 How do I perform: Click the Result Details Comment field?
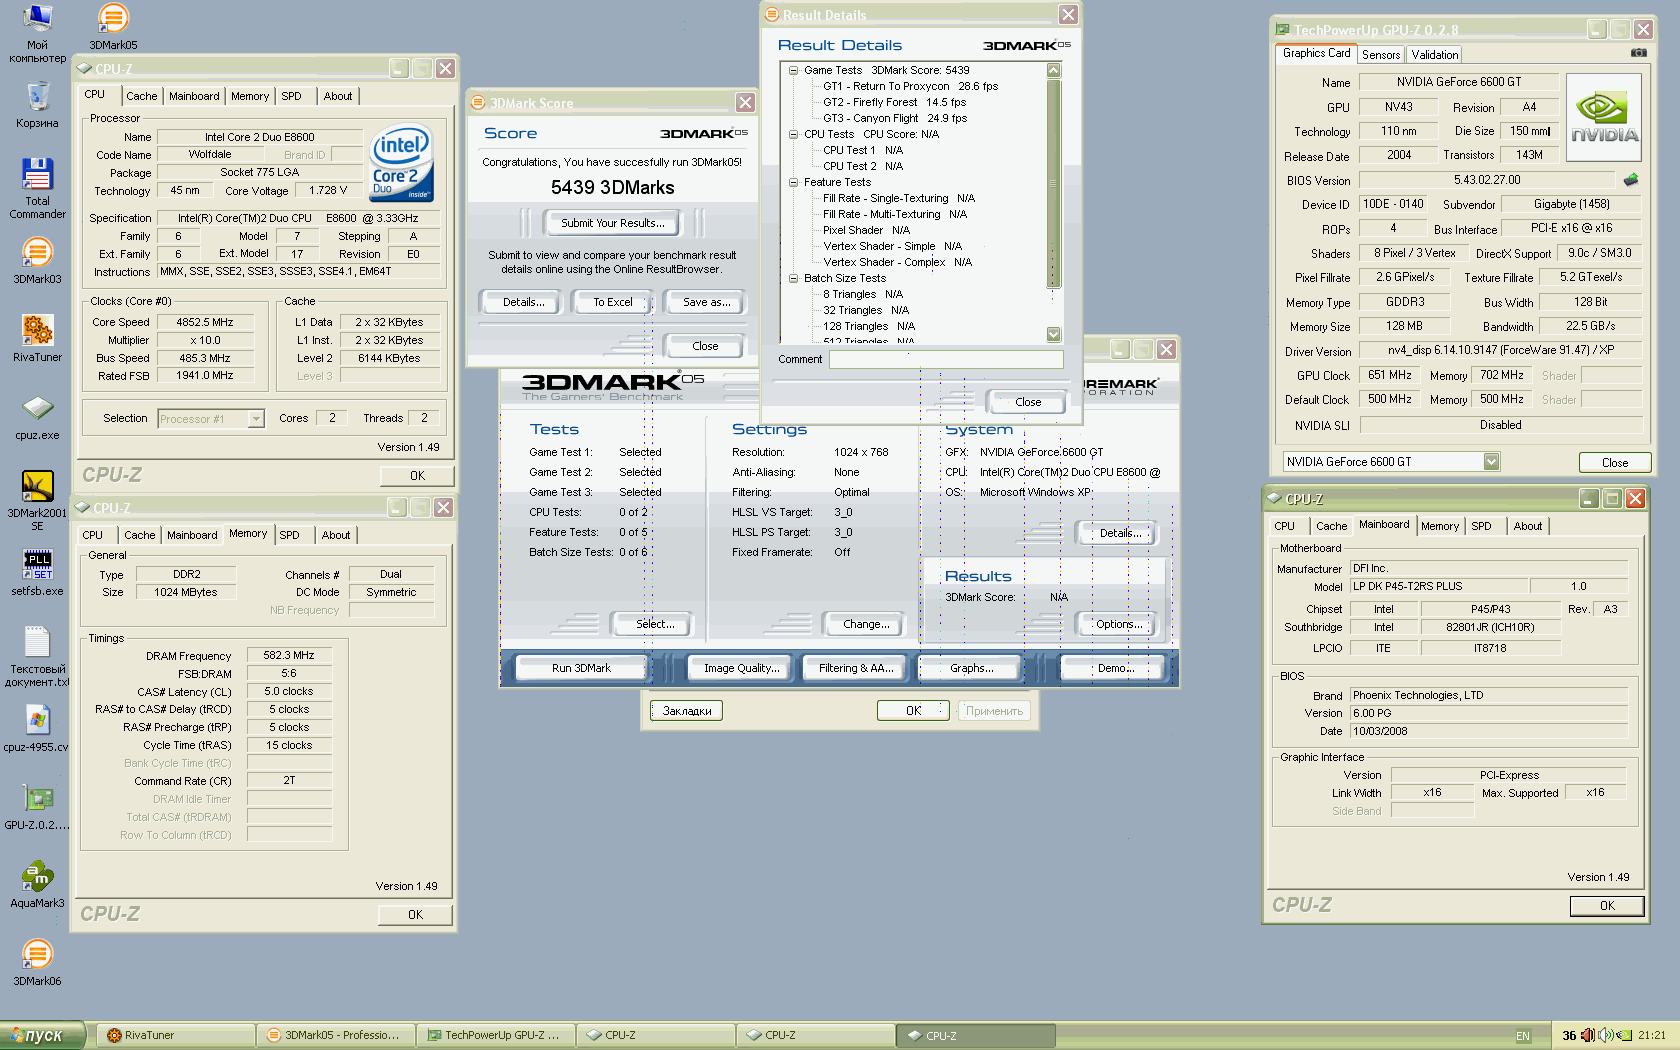pos(946,359)
